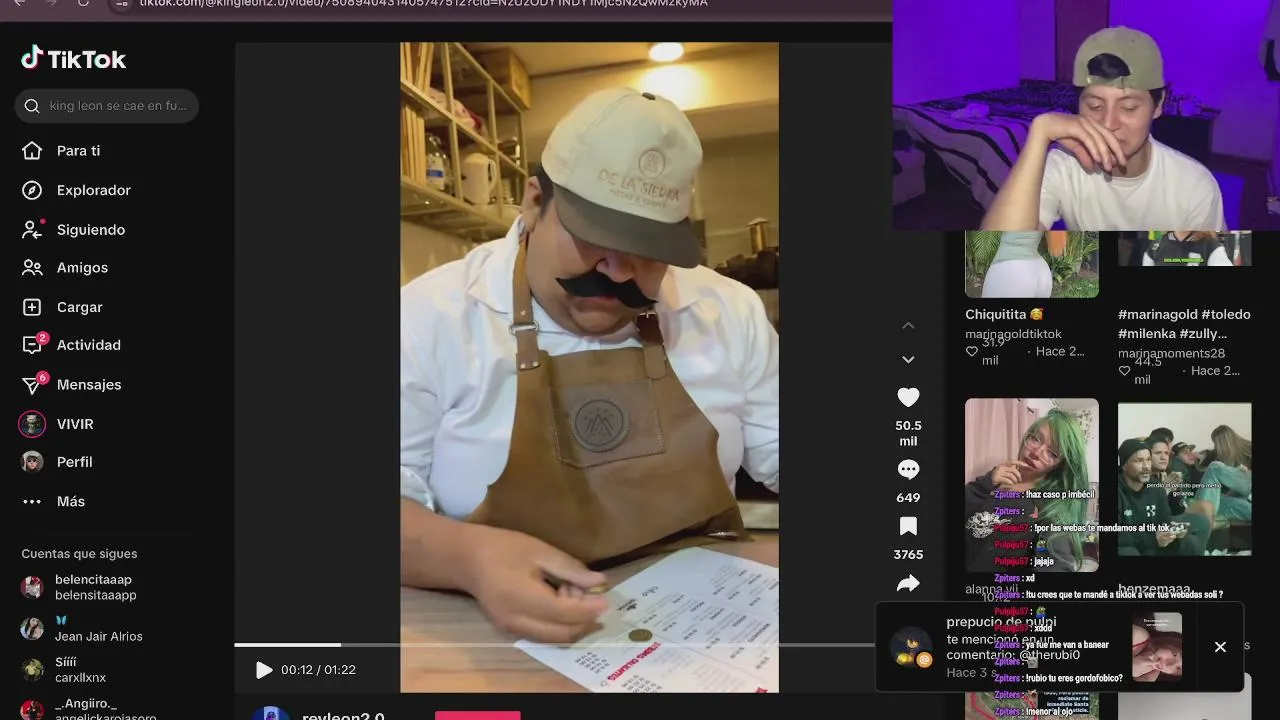The height and width of the screenshot is (720, 1280).
Task: Open marinamoments28 account link
Action: [x=1171, y=353]
